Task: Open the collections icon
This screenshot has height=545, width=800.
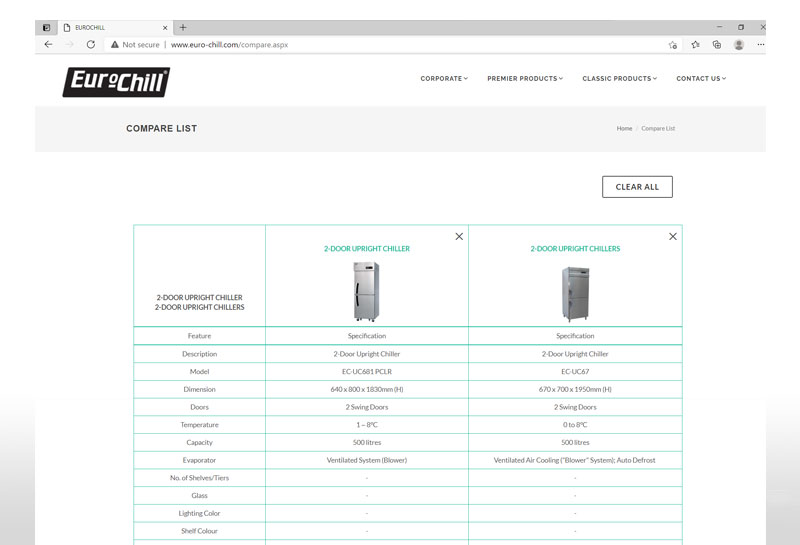Action: 717,44
